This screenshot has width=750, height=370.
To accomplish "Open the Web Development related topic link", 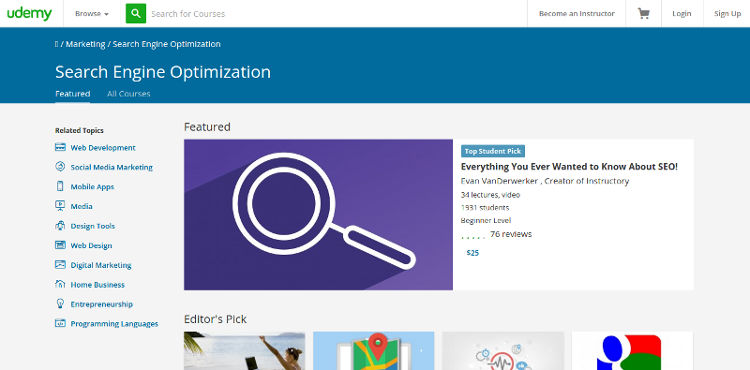I will tap(103, 148).
